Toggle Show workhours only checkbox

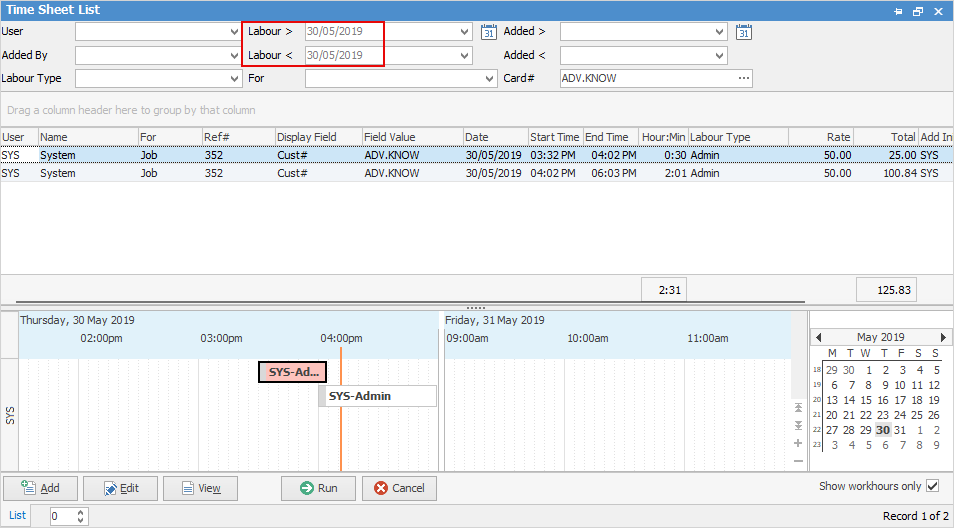[932, 486]
